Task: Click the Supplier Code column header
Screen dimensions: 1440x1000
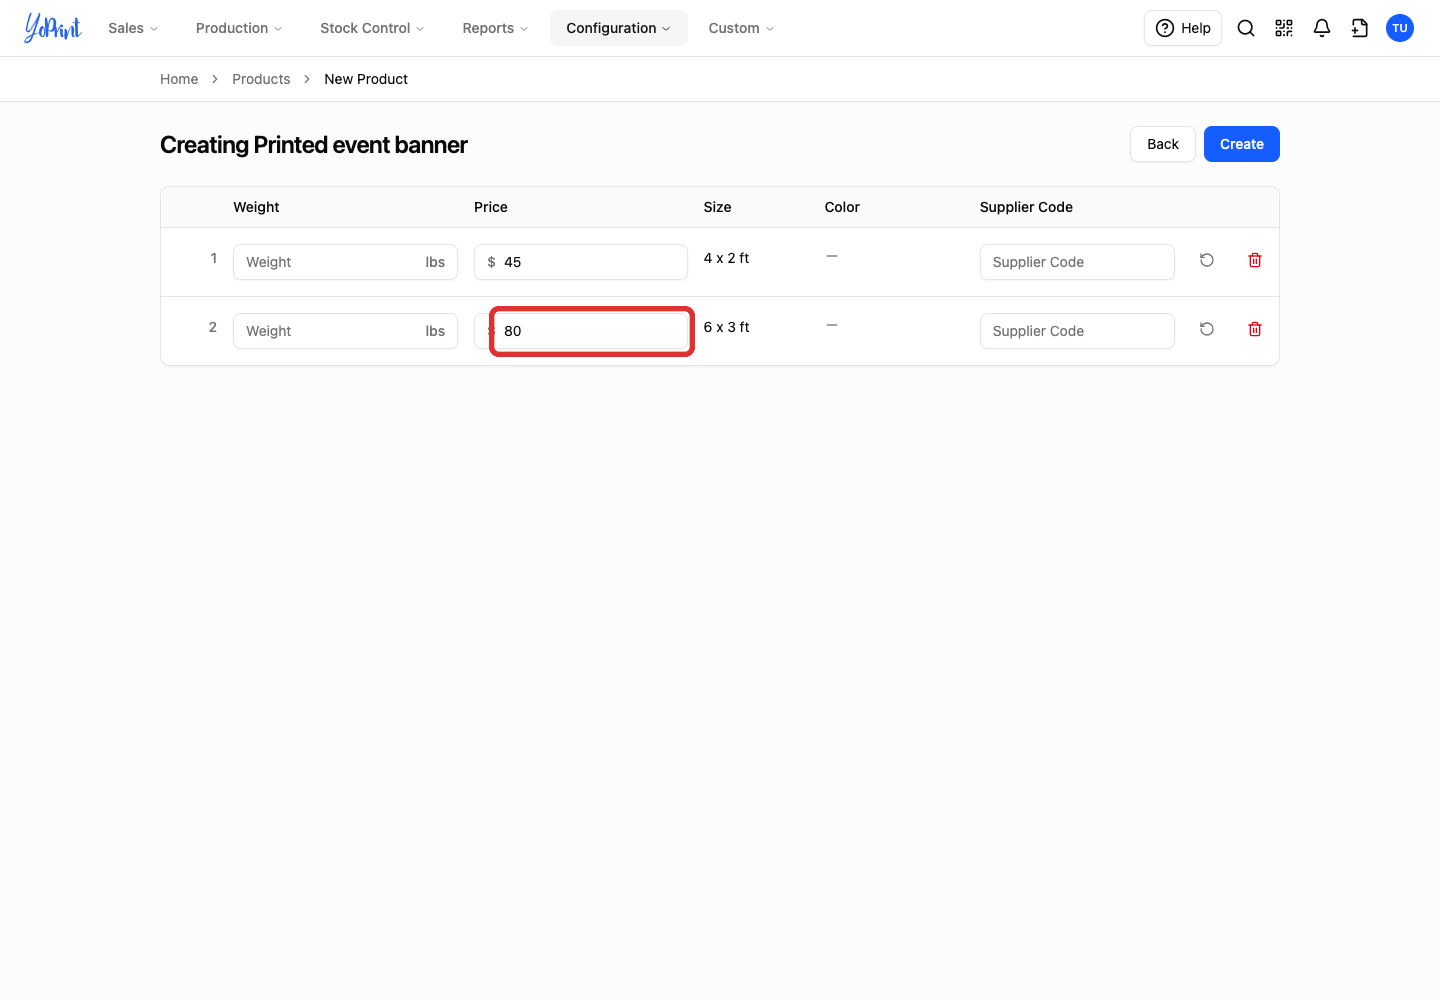Action: (1026, 207)
